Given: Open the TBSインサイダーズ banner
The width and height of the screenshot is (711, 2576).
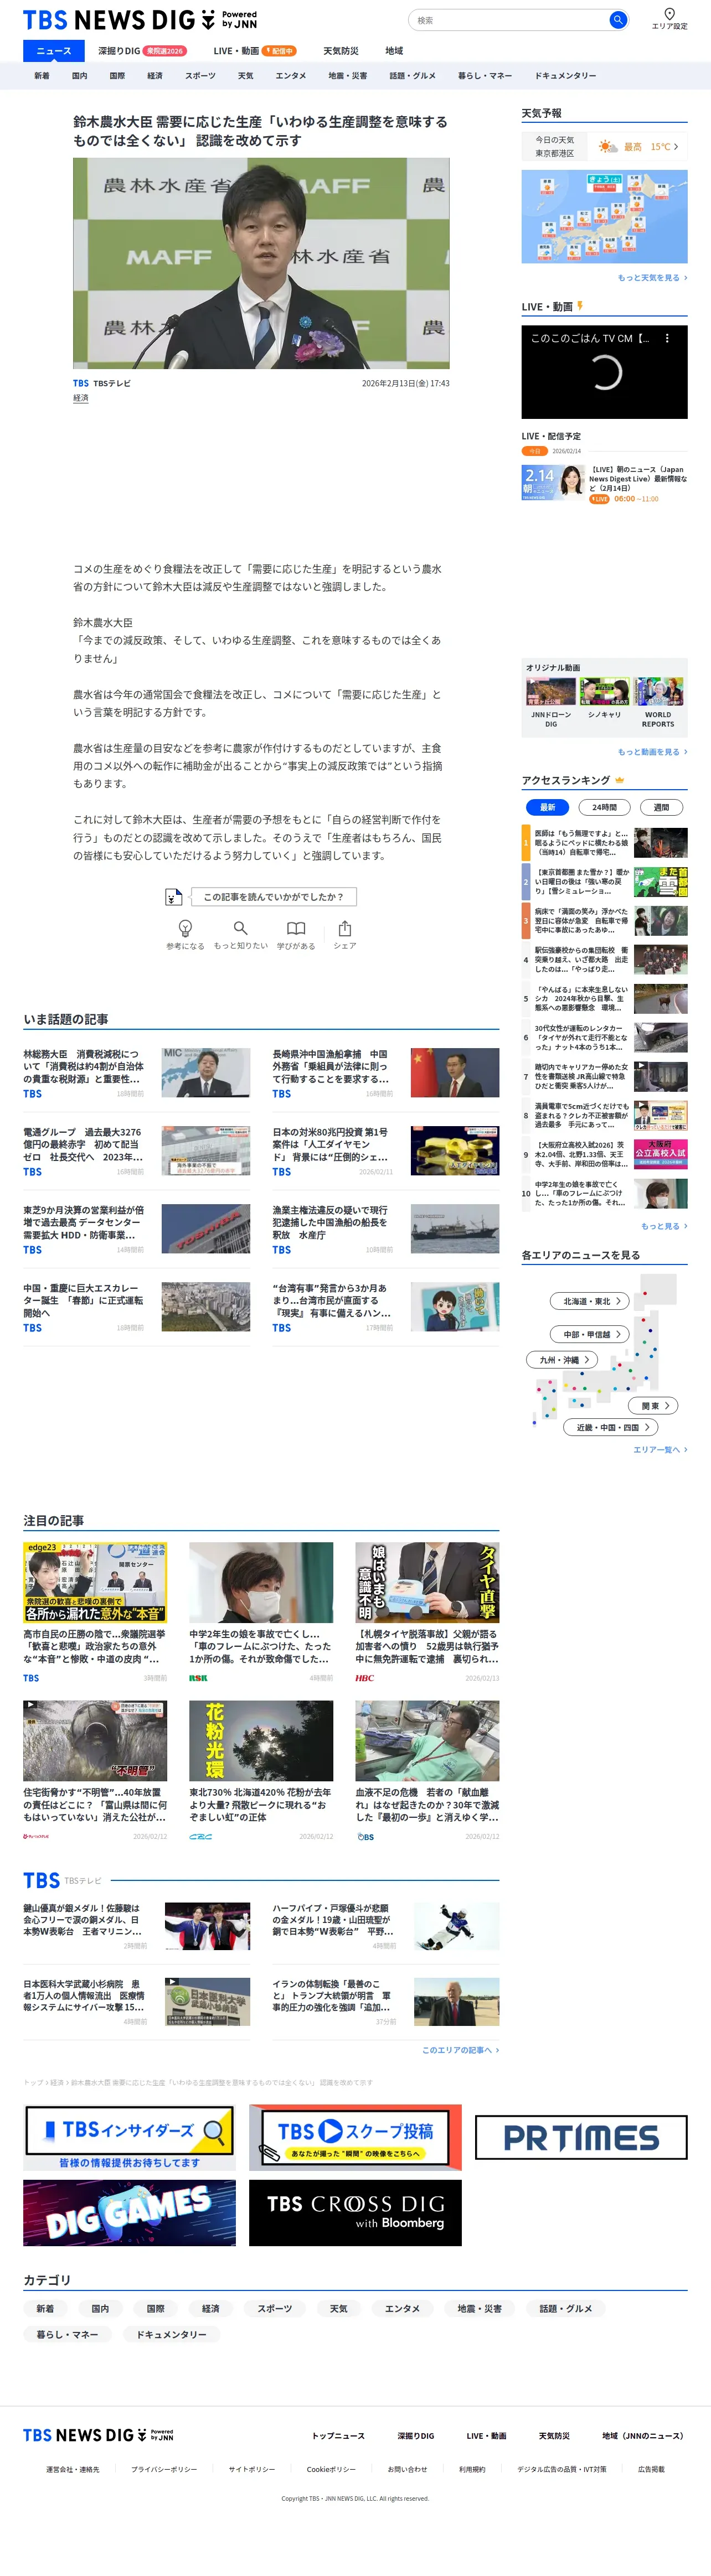Looking at the screenshot, I should 129,2136.
